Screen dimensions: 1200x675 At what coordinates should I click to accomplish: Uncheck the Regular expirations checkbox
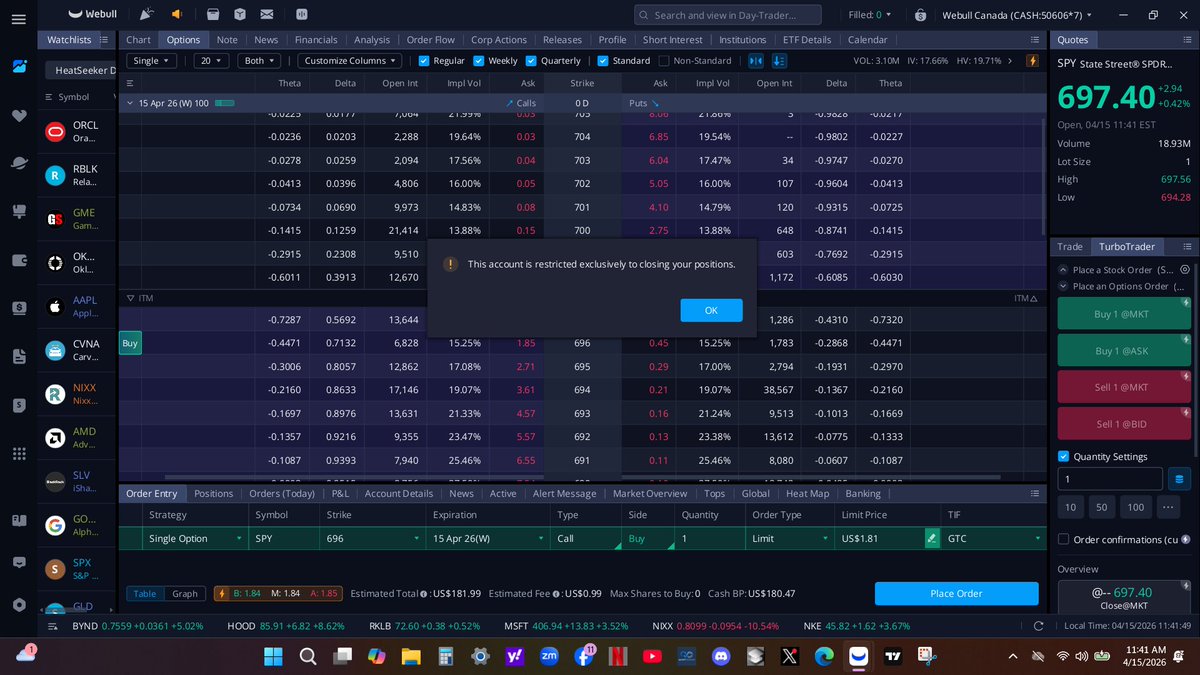tap(424, 60)
